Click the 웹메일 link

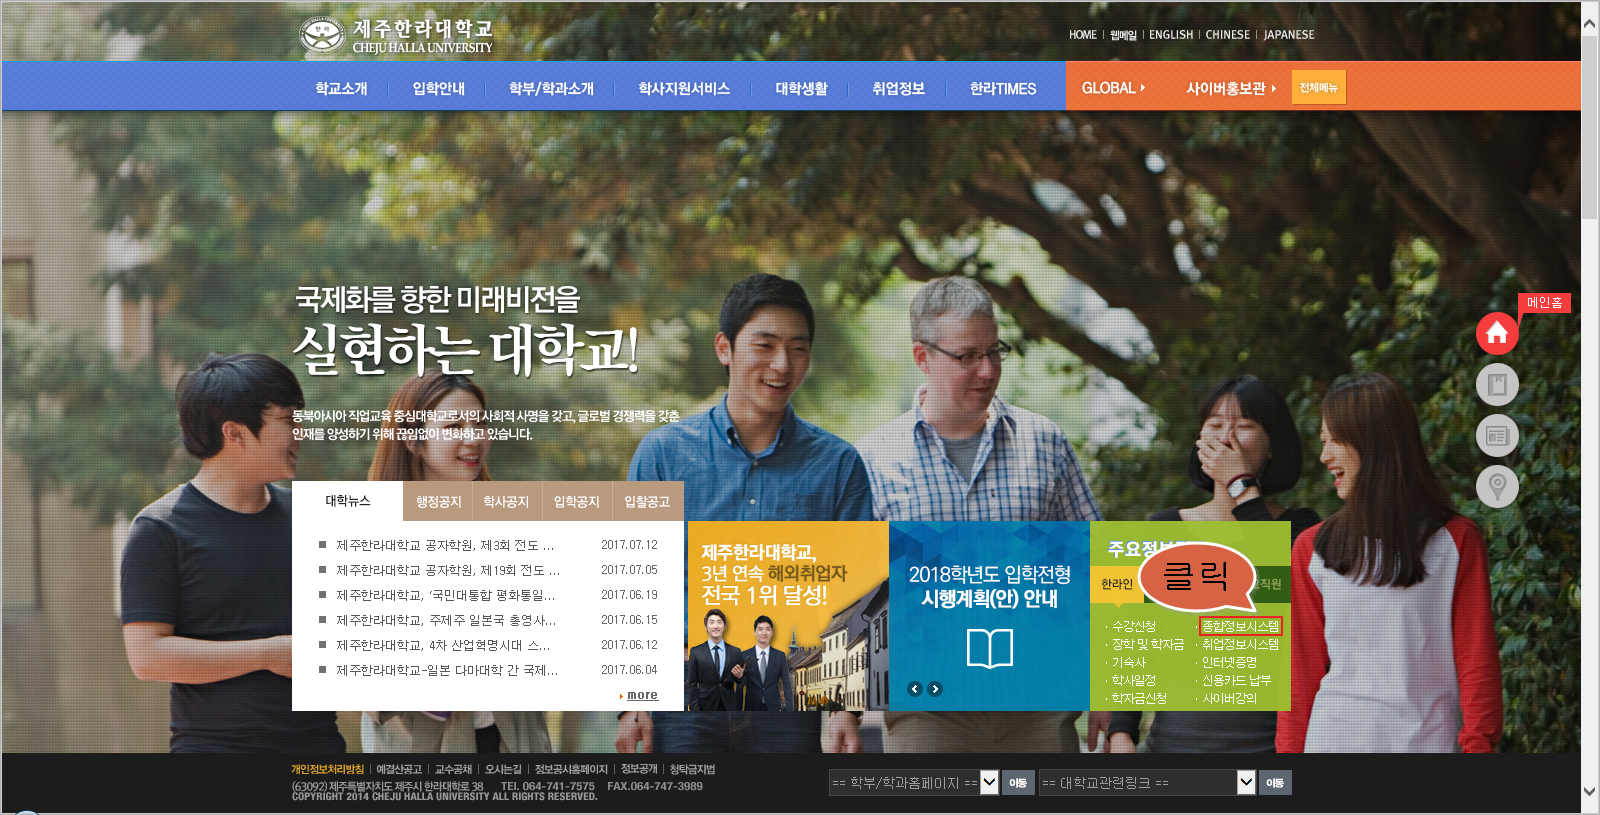1123,34
